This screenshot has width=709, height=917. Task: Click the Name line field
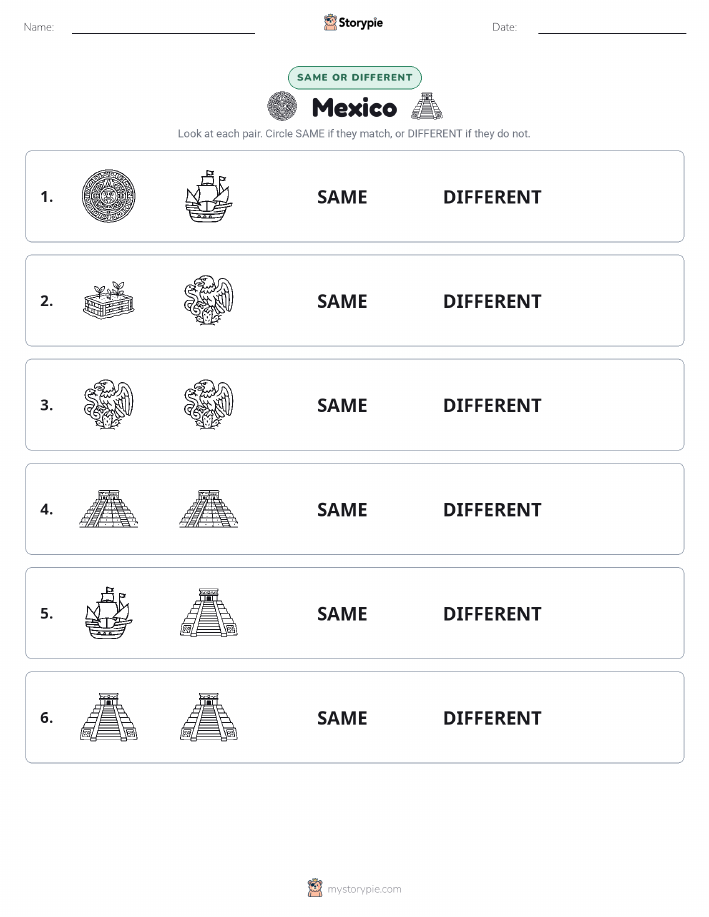[163, 28]
